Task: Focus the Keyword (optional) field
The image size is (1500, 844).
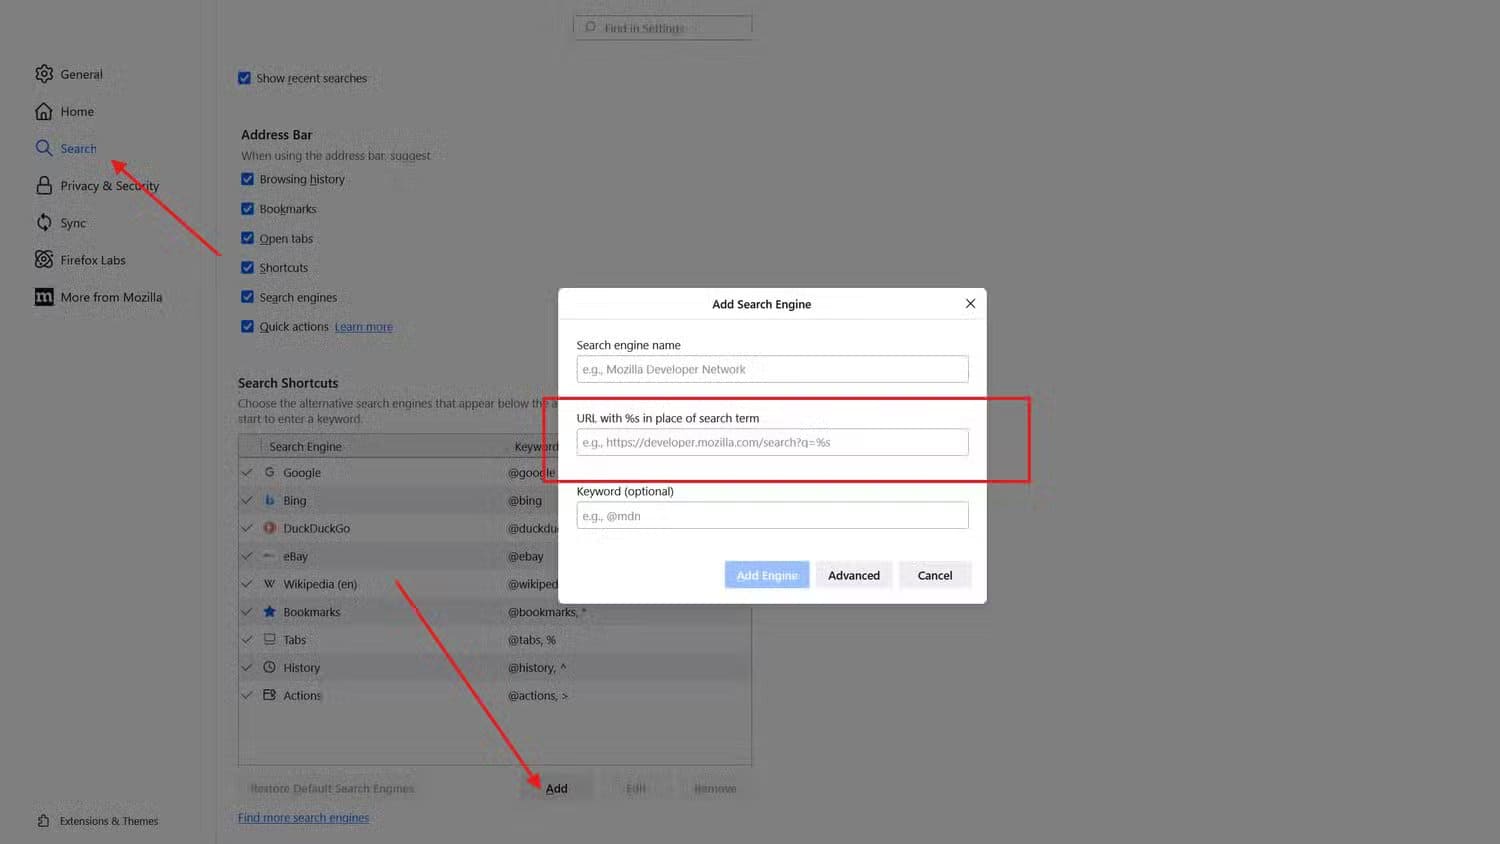Action: click(x=772, y=515)
